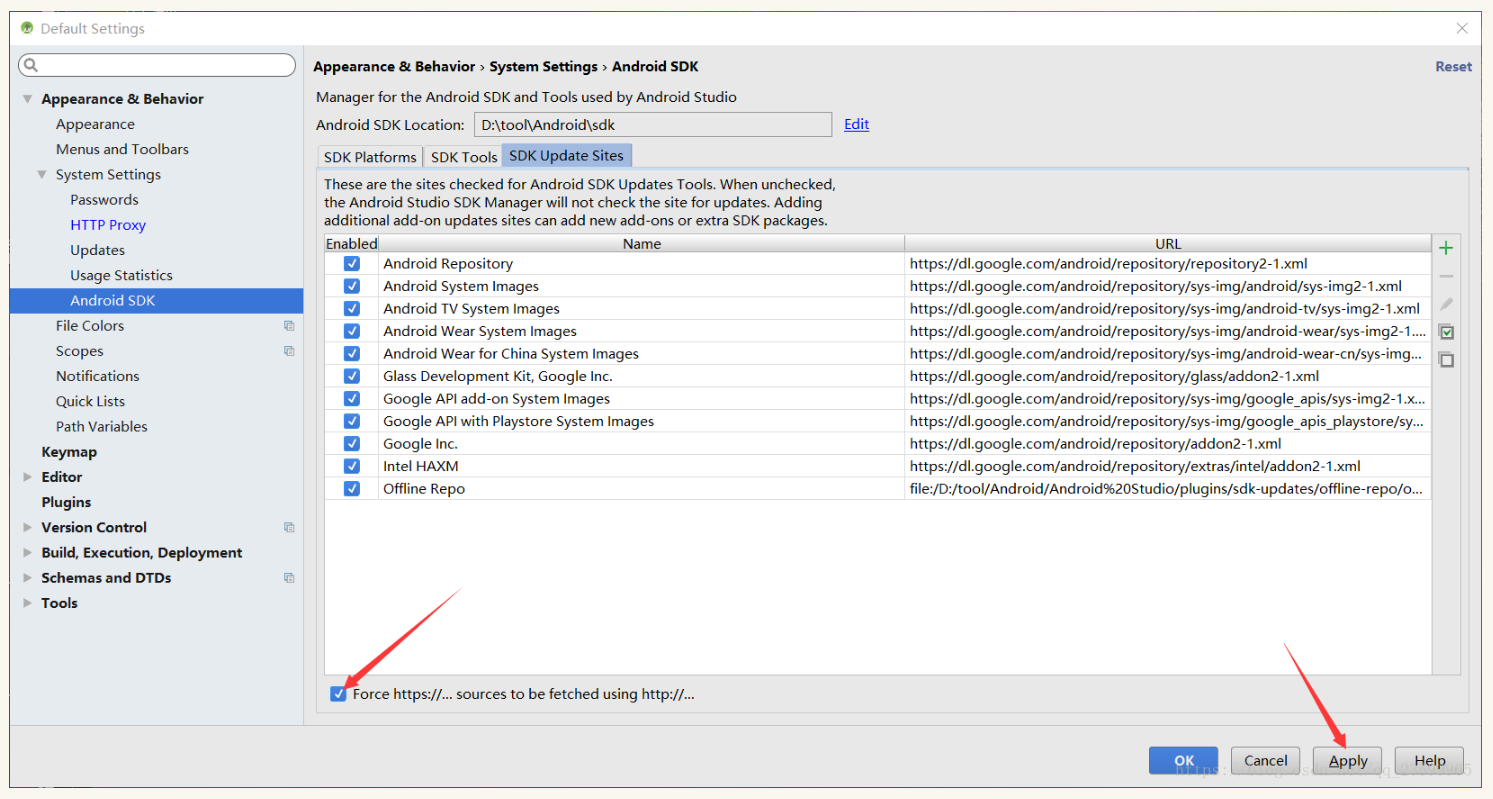Expand Version Control tree arrow

click(28, 527)
